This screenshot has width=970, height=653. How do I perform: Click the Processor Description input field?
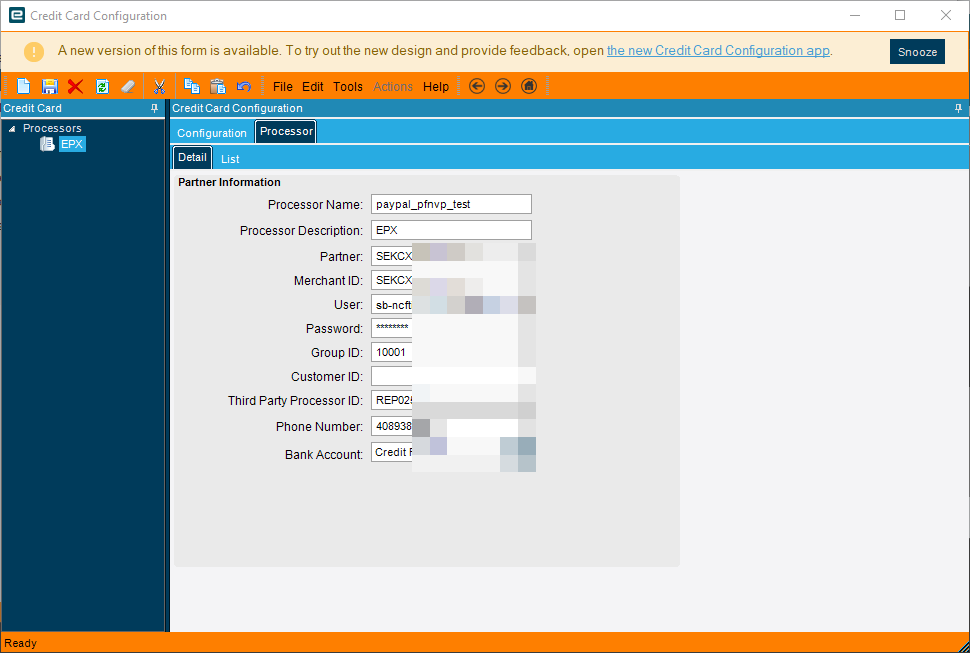pos(451,230)
